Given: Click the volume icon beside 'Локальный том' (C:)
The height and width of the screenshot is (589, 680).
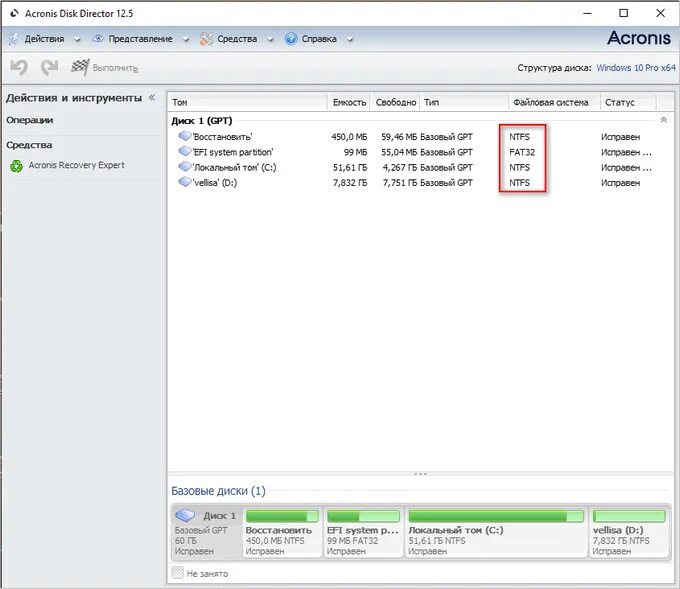Looking at the screenshot, I should click(185, 167).
